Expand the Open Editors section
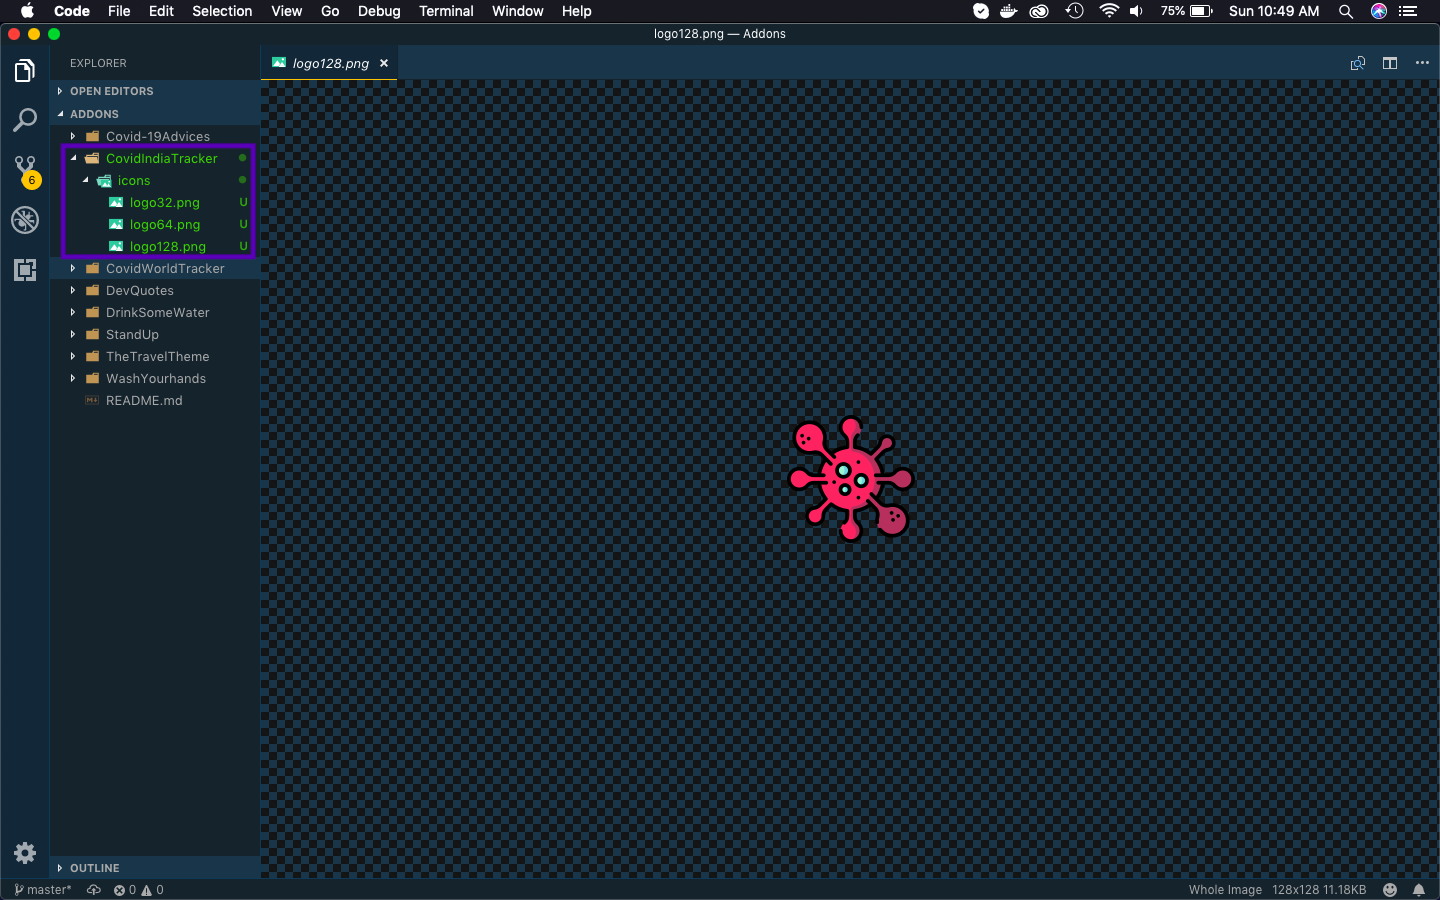Screen dimensions: 1440x900 (155, 91)
